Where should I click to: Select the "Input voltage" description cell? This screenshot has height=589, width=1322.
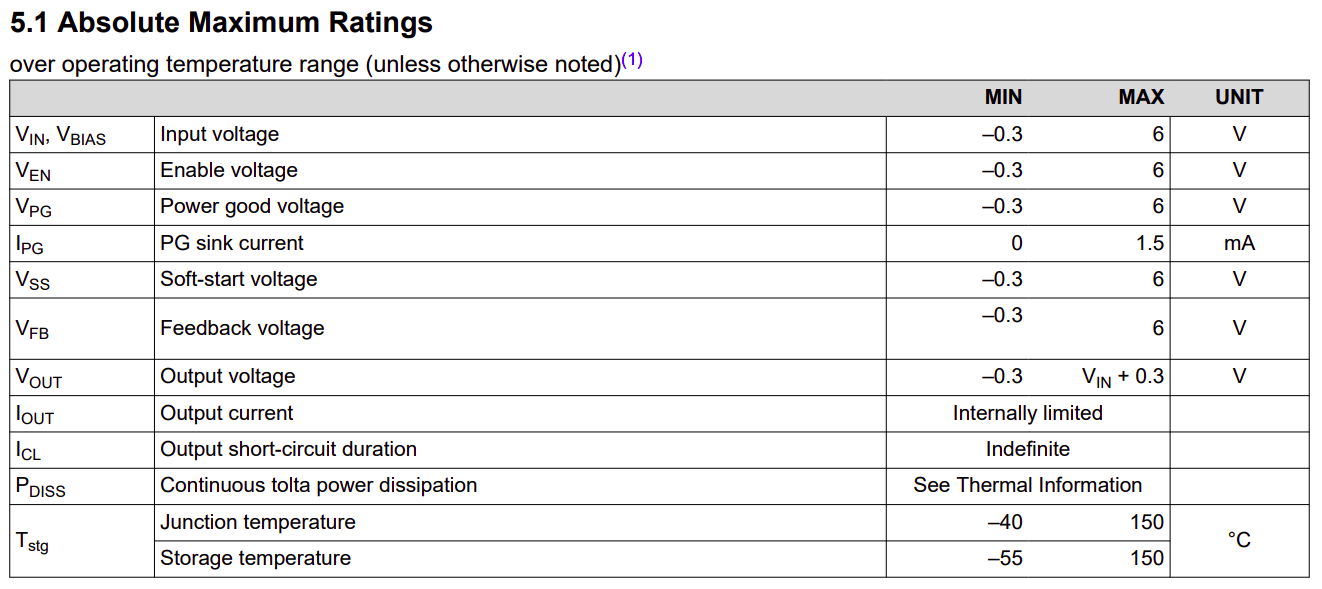tap(220, 134)
